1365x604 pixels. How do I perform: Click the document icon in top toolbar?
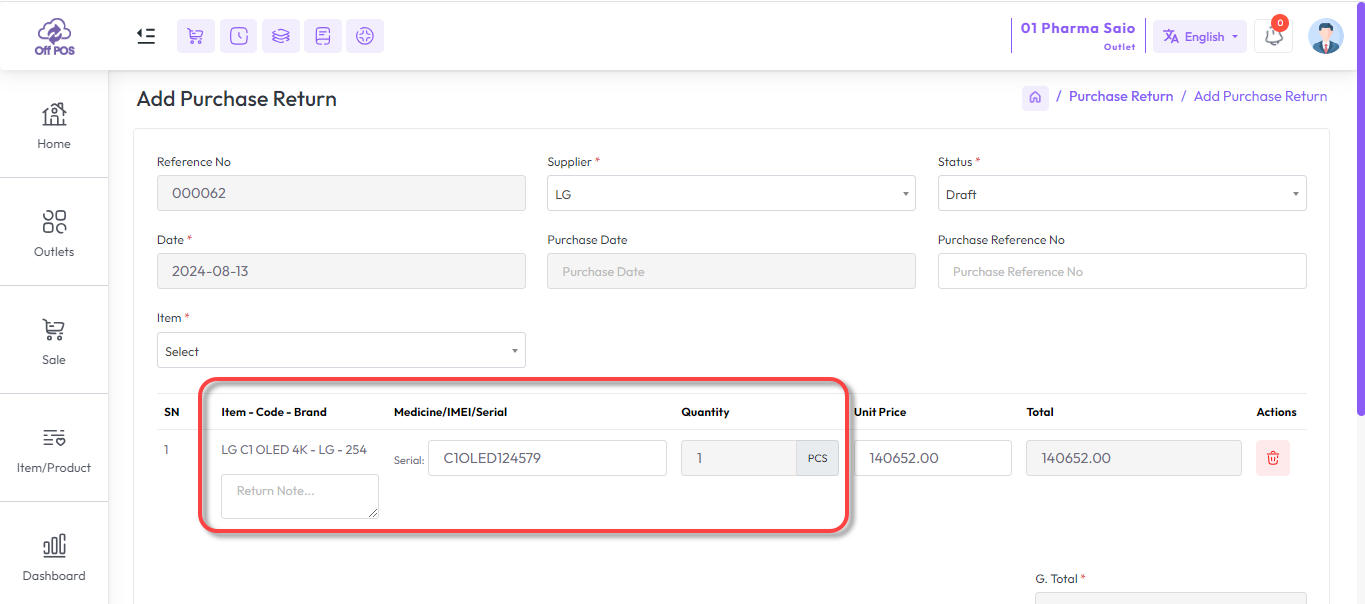click(323, 36)
